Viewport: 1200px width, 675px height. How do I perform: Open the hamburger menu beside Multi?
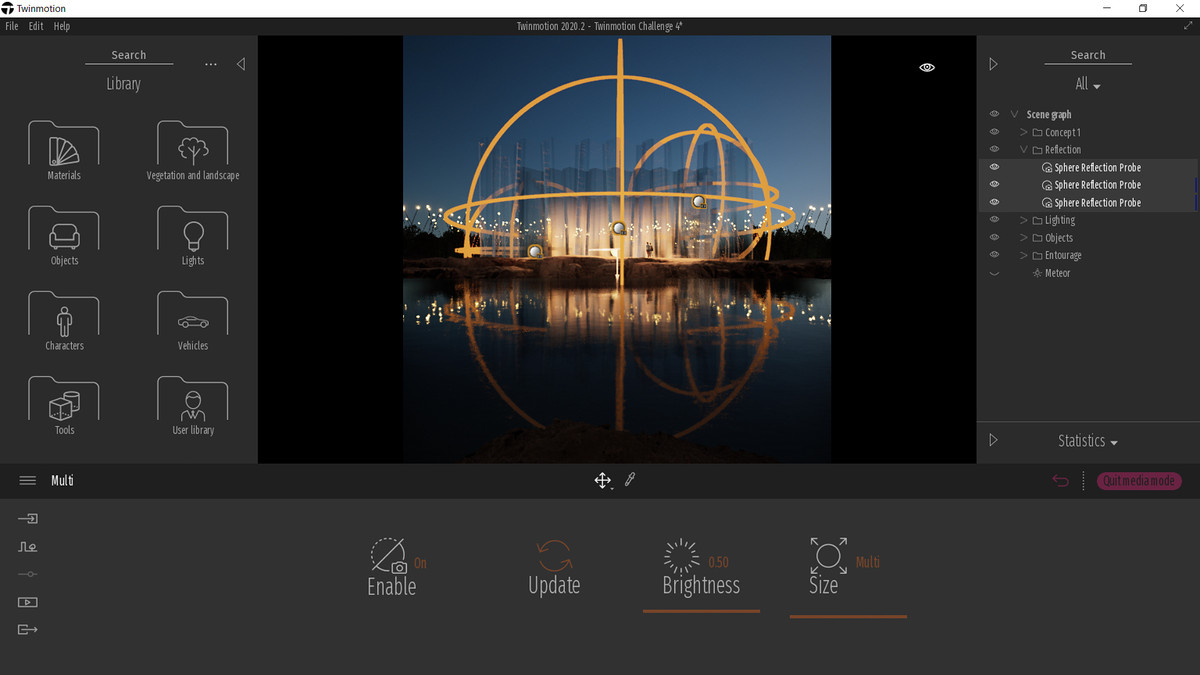[x=28, y=481]
